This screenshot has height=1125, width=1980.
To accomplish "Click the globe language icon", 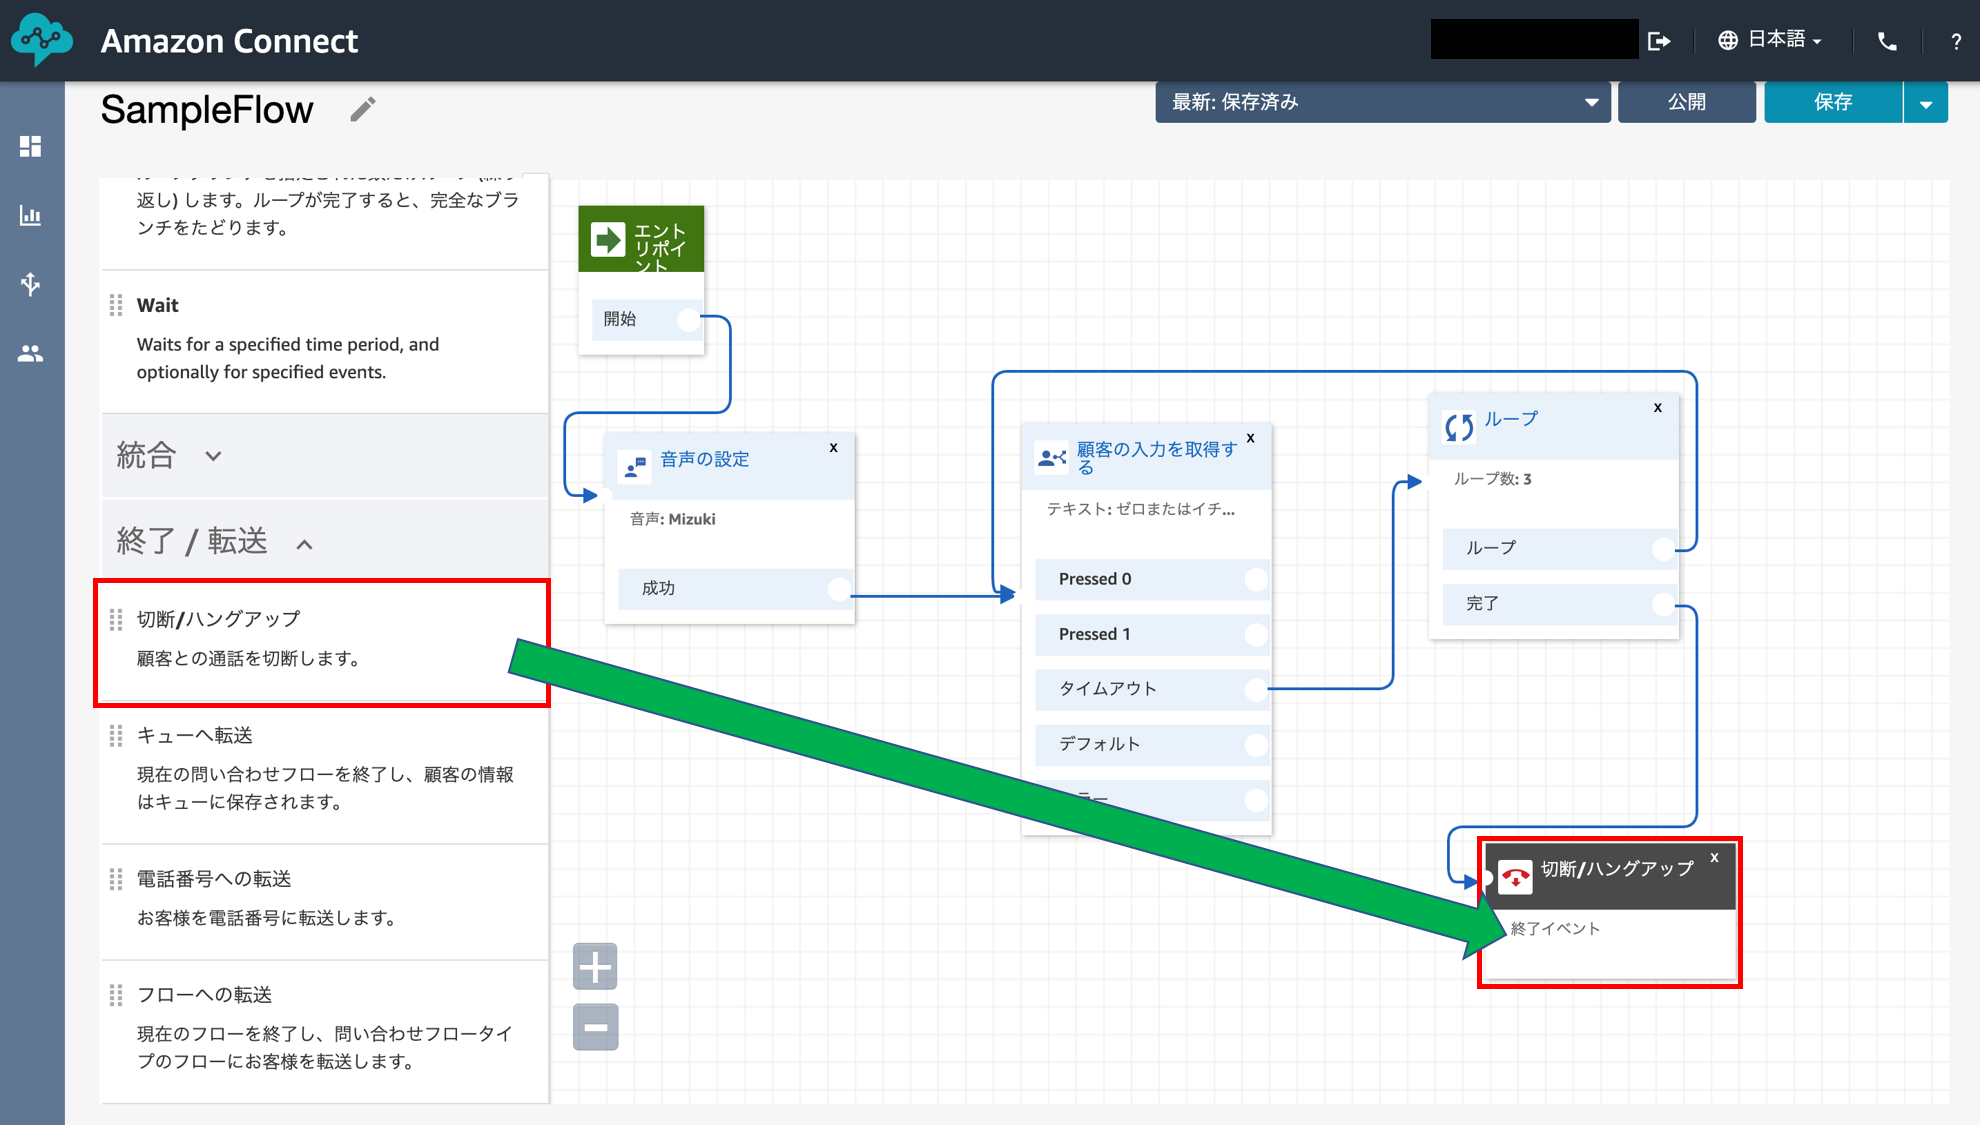I will [1728, 40].
